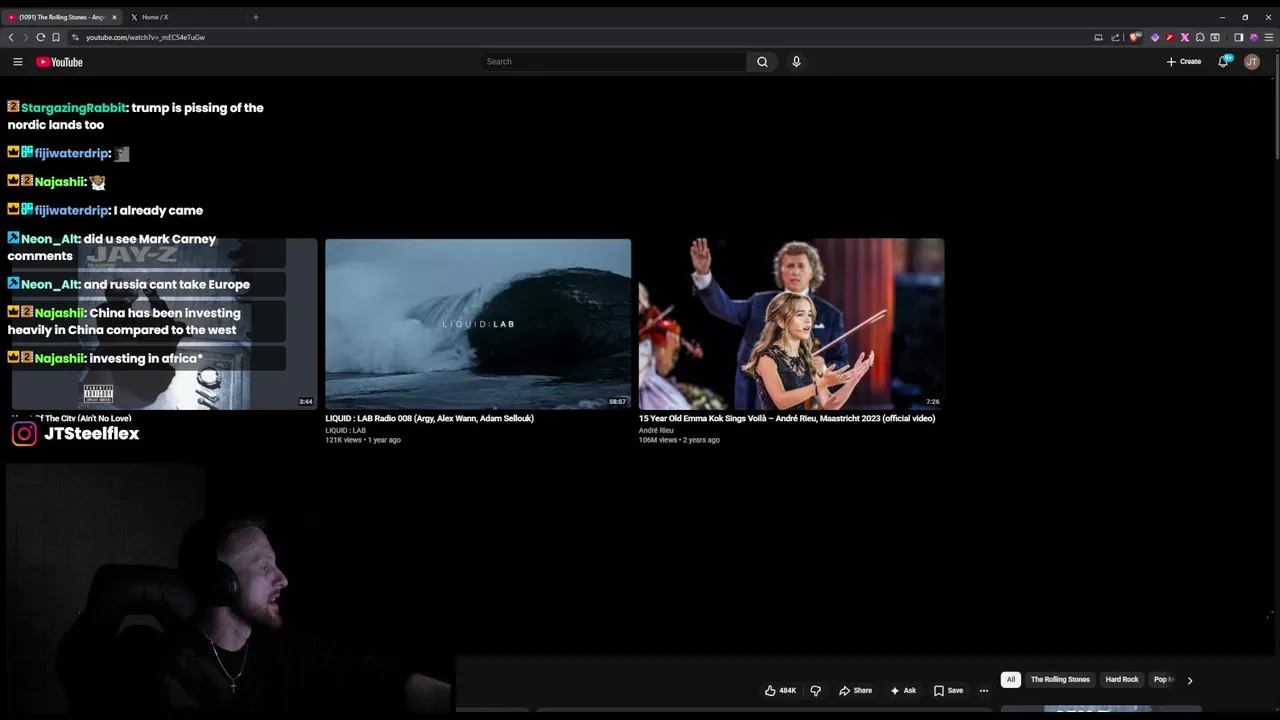1280x720 pixels.
Task: Open the JAY-Z video thumbnail
Action: pos(164,323)
